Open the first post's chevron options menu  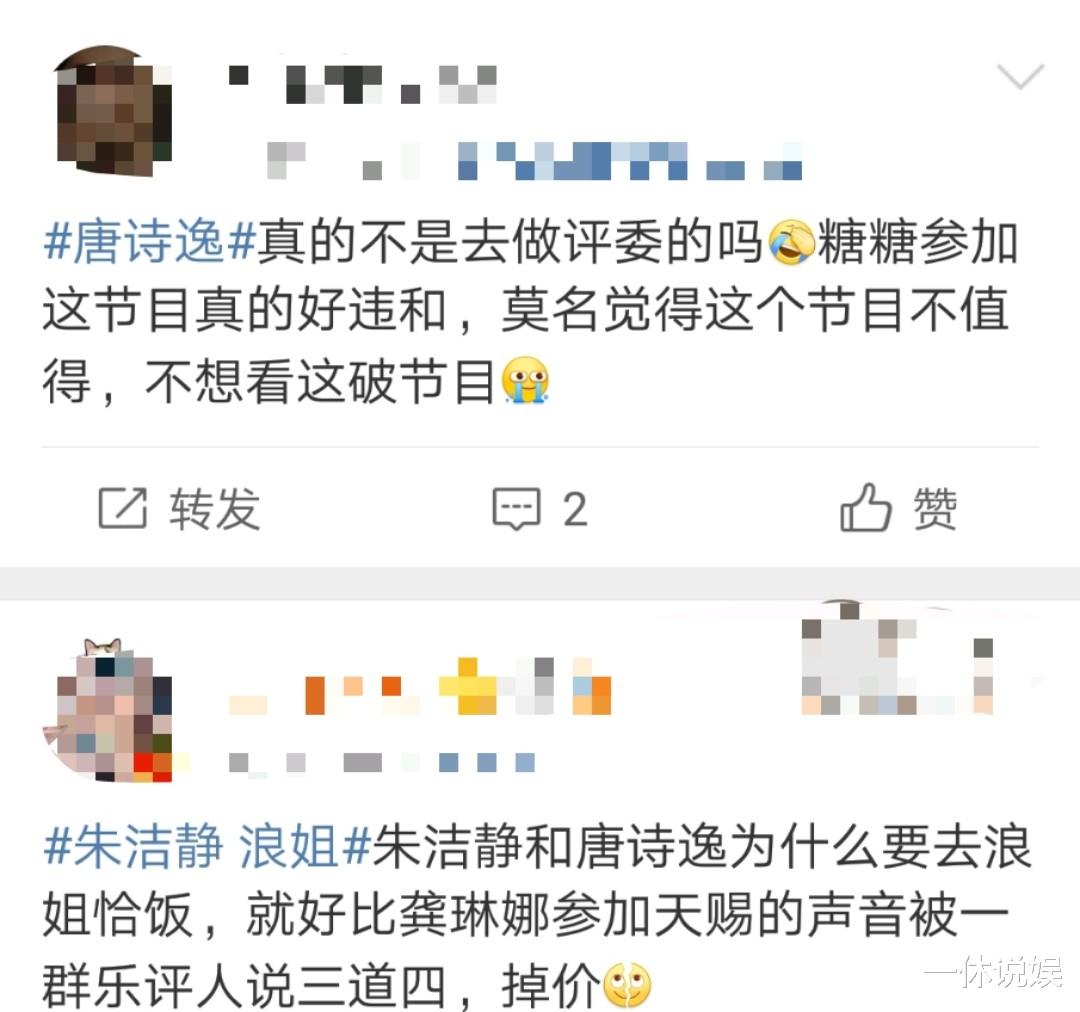click(x=1021, y=76)
